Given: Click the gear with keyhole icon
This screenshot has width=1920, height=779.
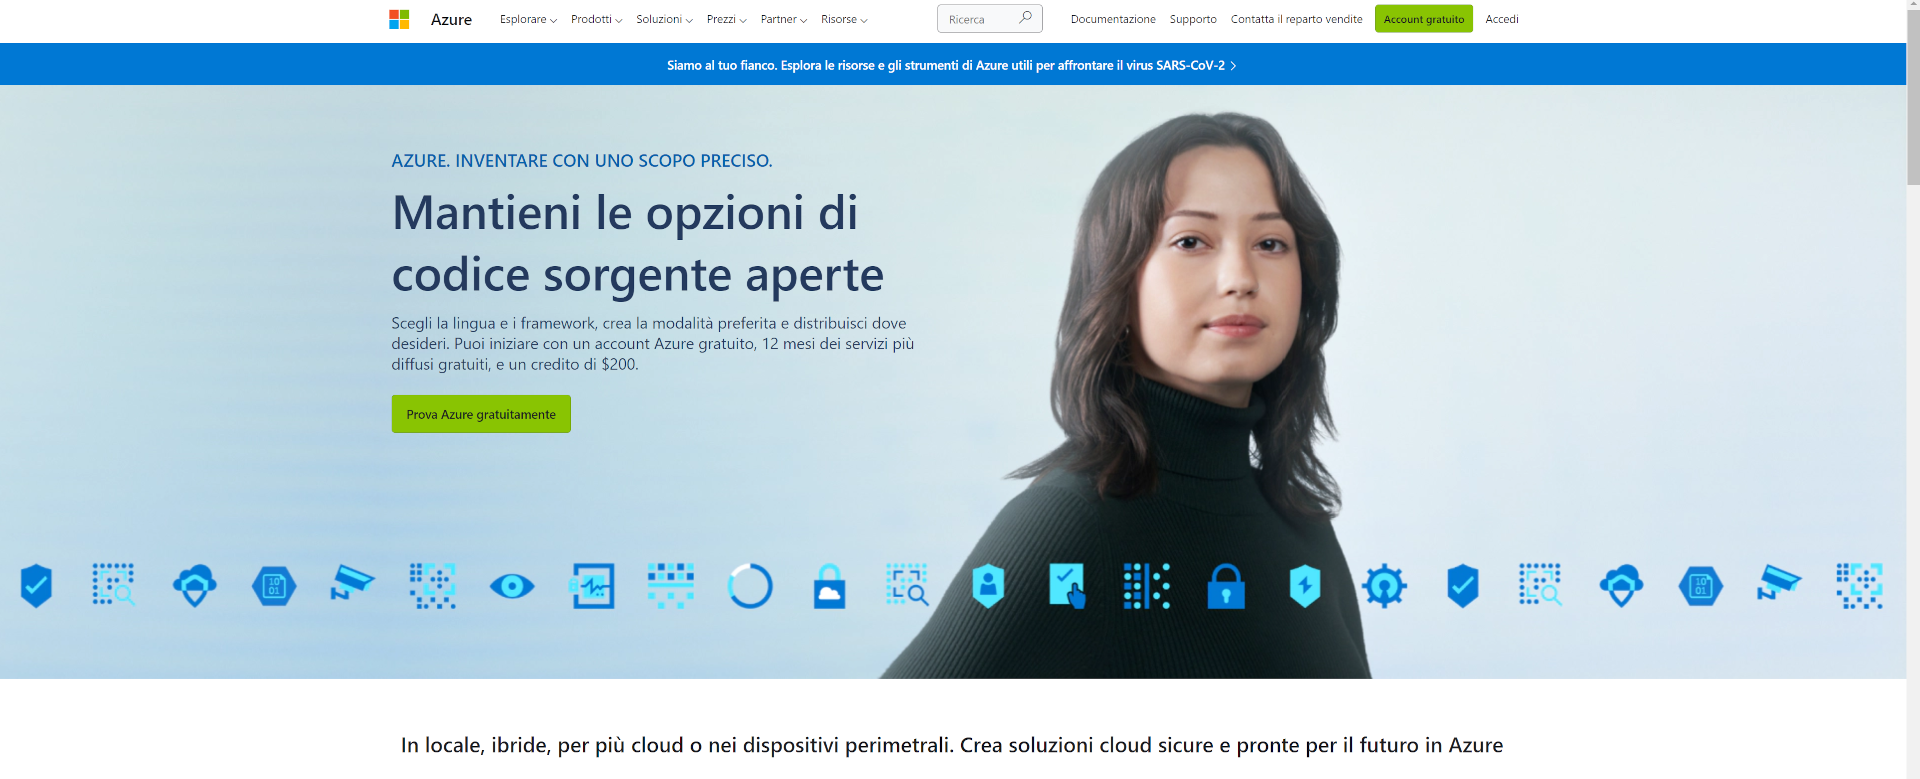Looking at the screenshot, I should pyautogui.click(x=1384, y=586).
